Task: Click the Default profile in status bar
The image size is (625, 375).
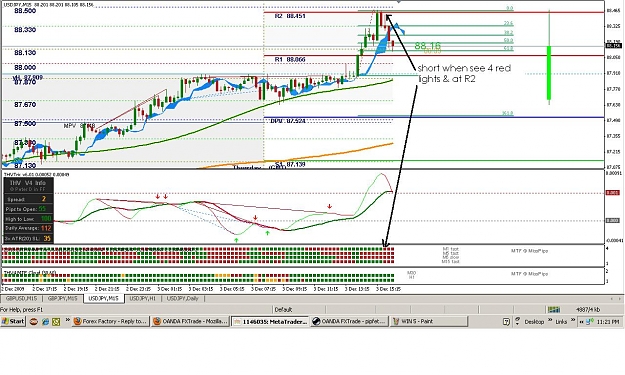Action: [x=283, y=310]
